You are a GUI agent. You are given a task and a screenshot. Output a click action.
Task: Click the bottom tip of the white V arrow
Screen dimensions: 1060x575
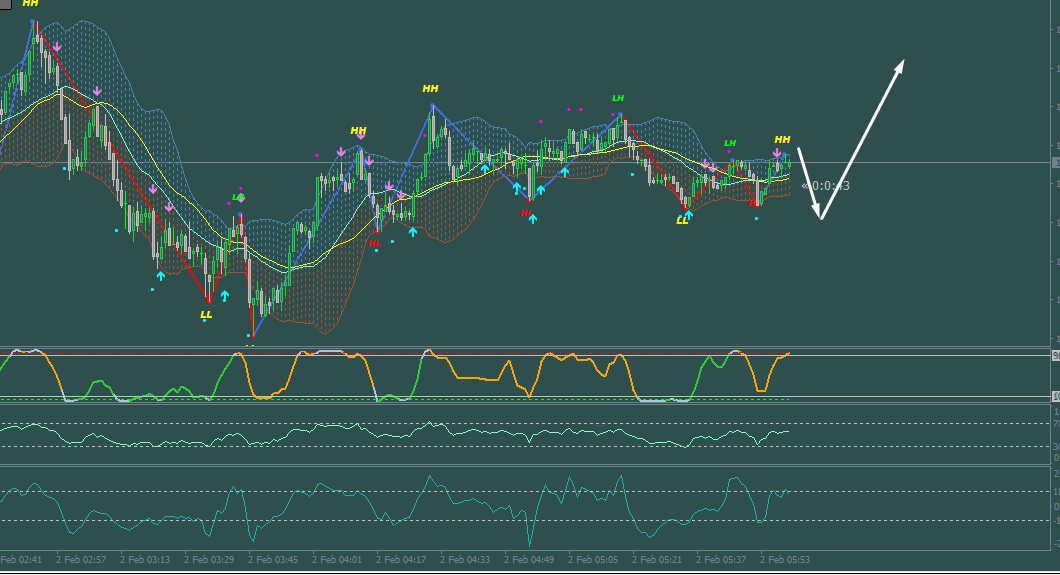point(821,218)
